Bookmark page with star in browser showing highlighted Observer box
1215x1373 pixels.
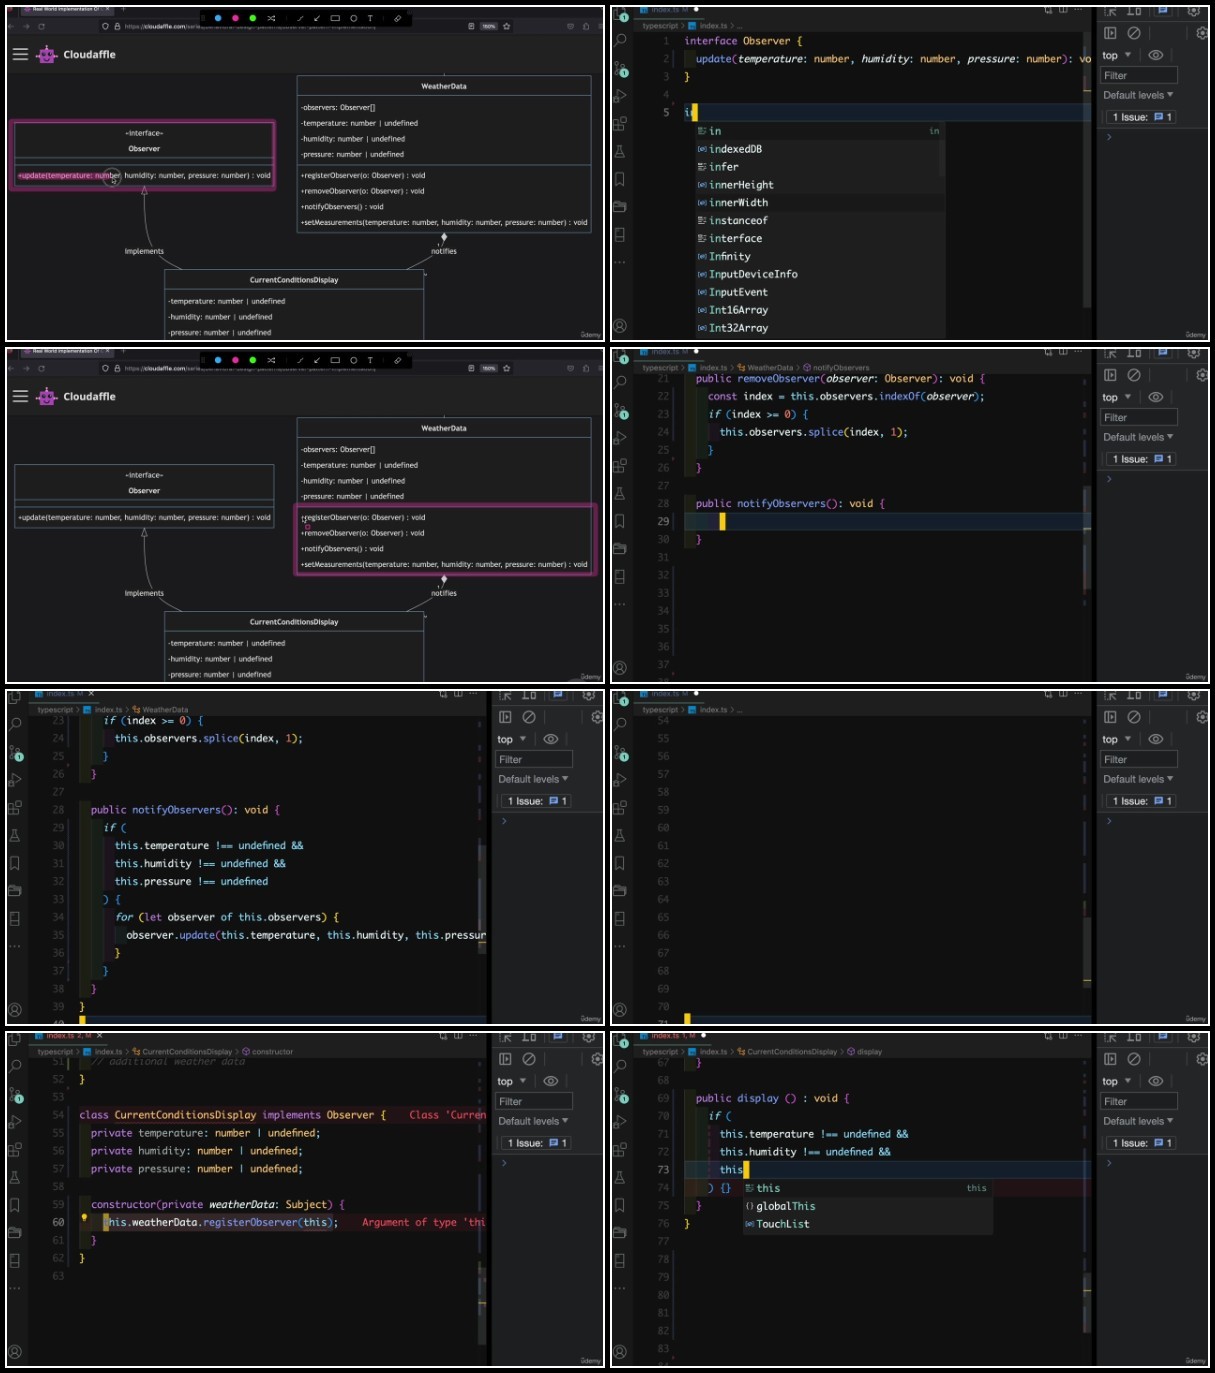tap(507, 26)
